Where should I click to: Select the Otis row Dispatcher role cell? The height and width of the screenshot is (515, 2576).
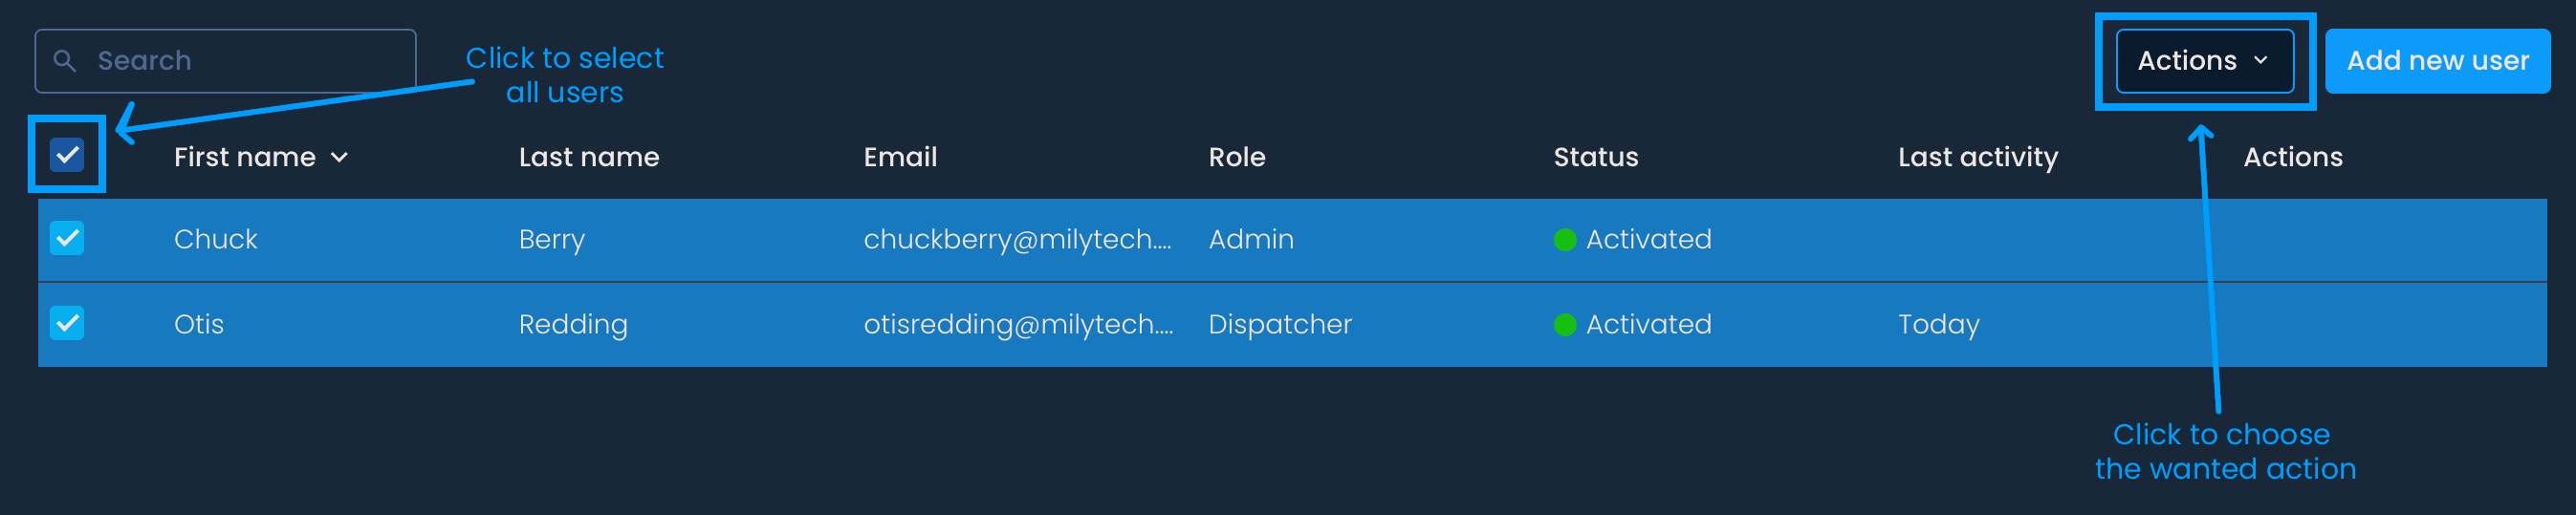[x=1279, y=325]
